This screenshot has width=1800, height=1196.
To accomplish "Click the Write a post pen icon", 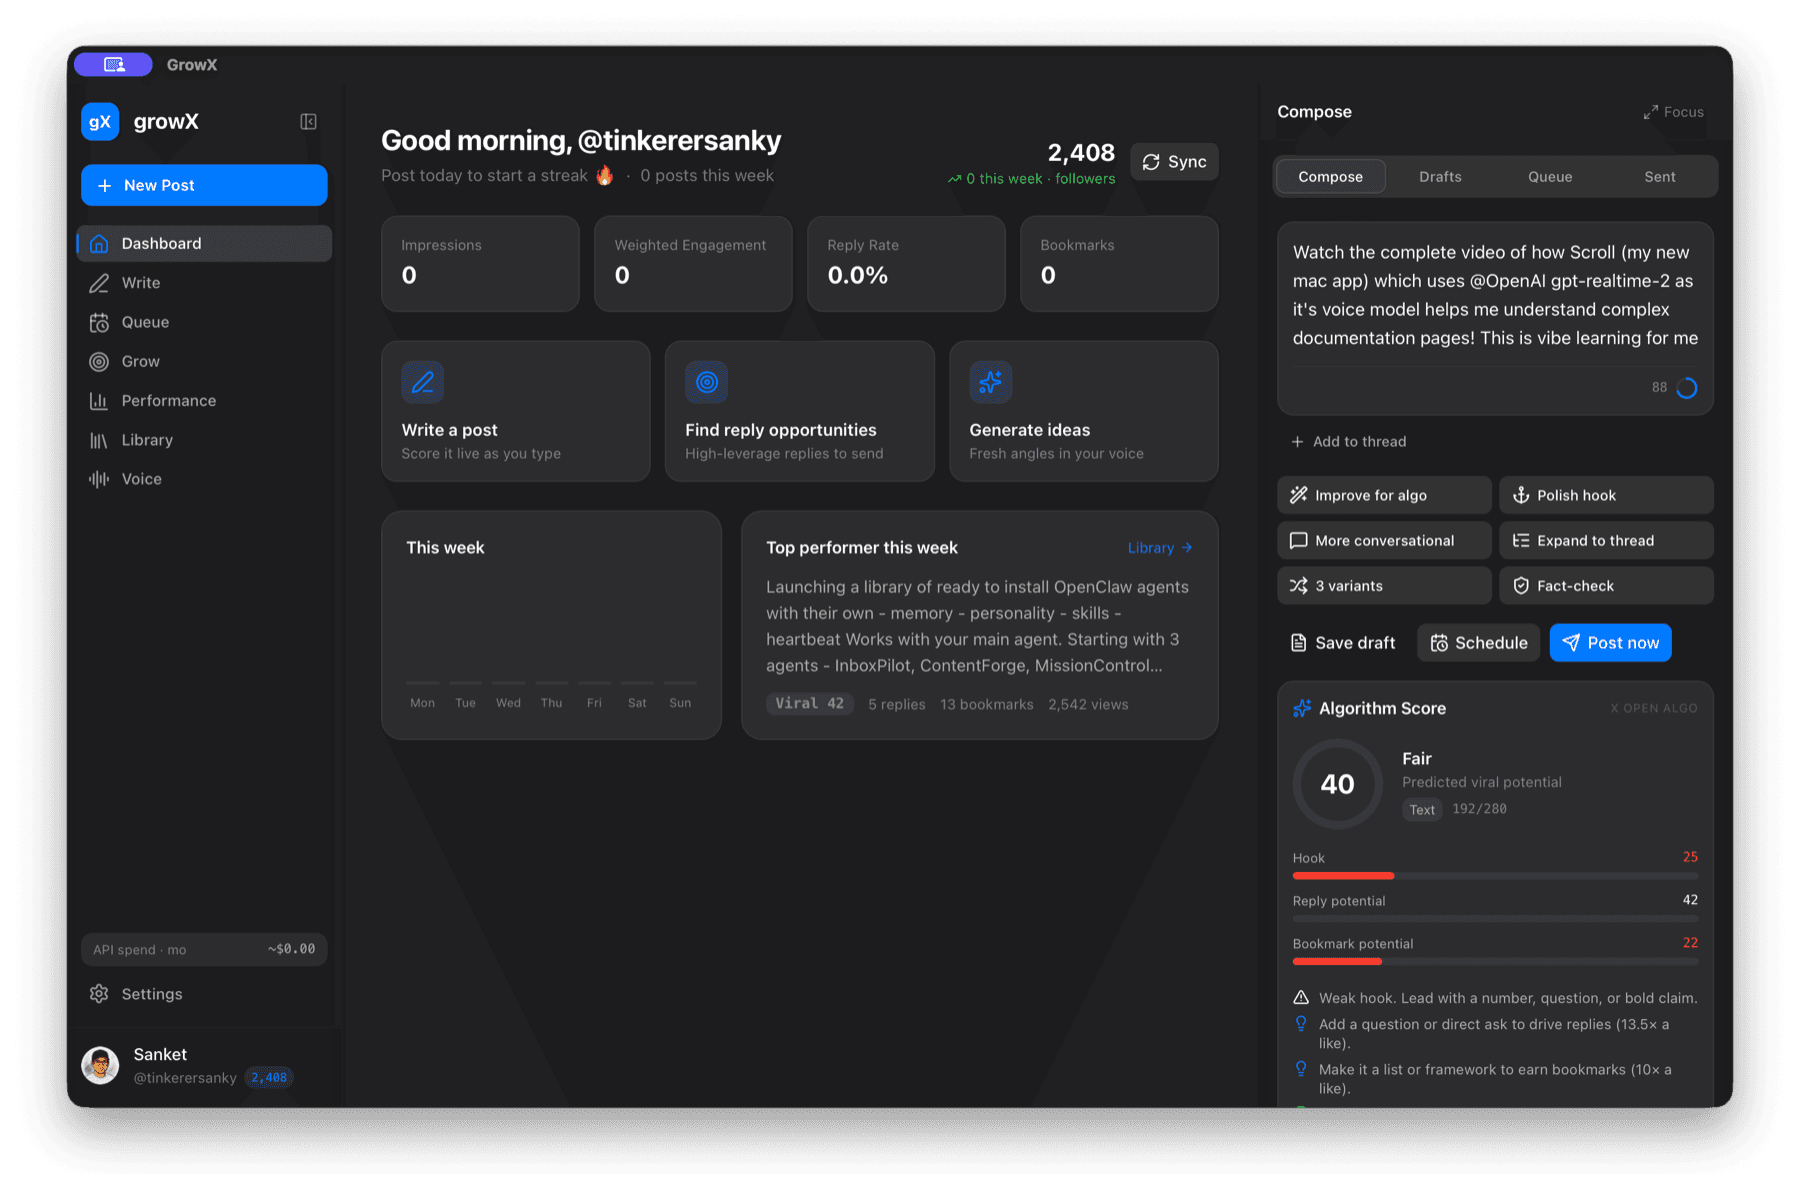I will 423,382.
